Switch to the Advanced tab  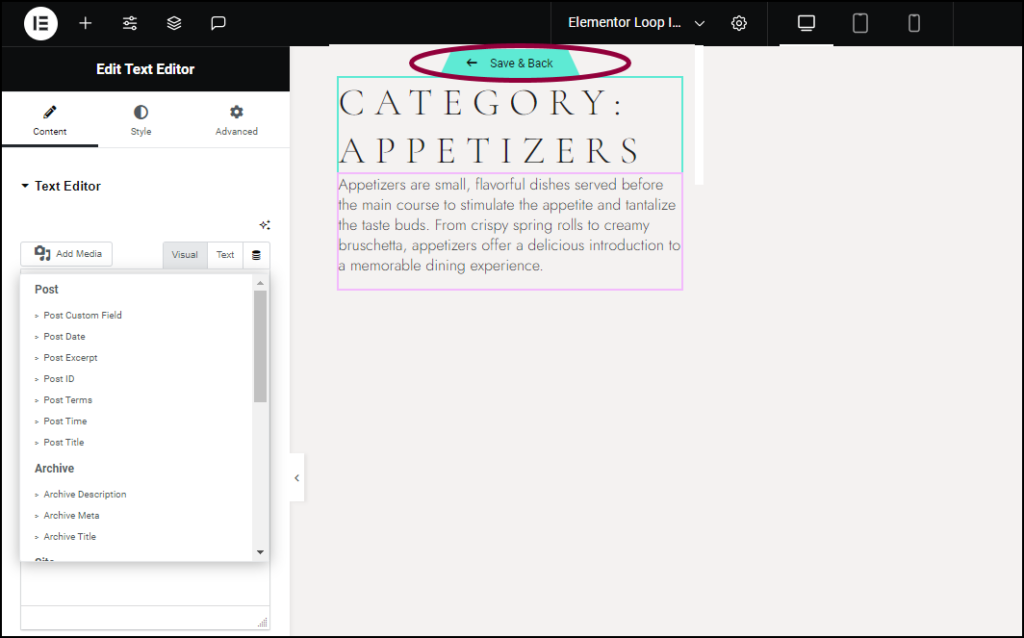[x=236, y=120]
